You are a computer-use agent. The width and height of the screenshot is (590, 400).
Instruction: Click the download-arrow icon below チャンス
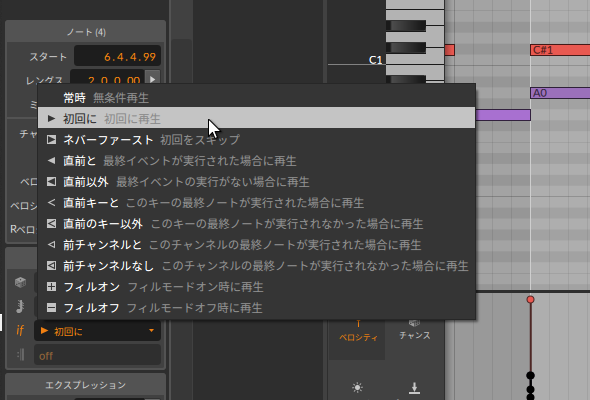[414, 388]
